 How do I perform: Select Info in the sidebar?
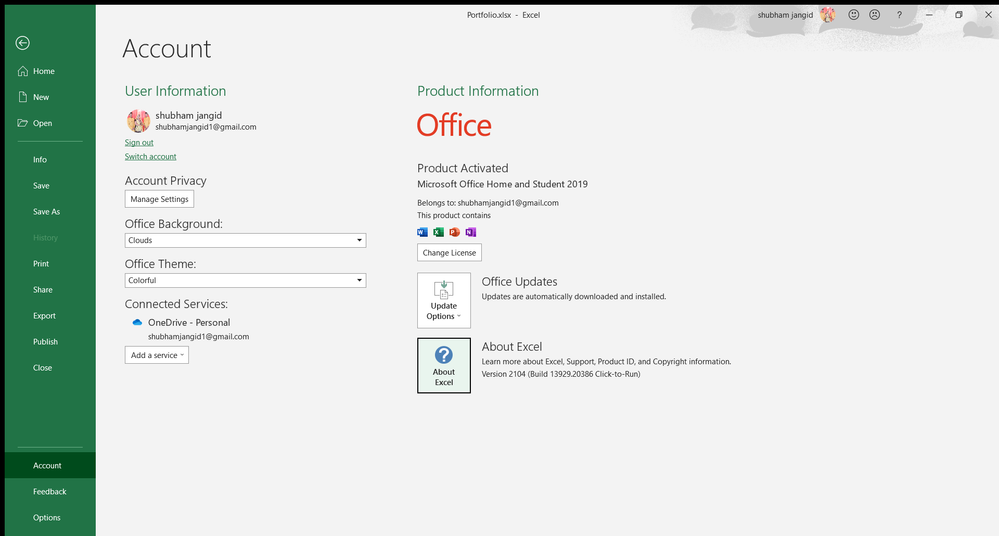tap(50, 160)
